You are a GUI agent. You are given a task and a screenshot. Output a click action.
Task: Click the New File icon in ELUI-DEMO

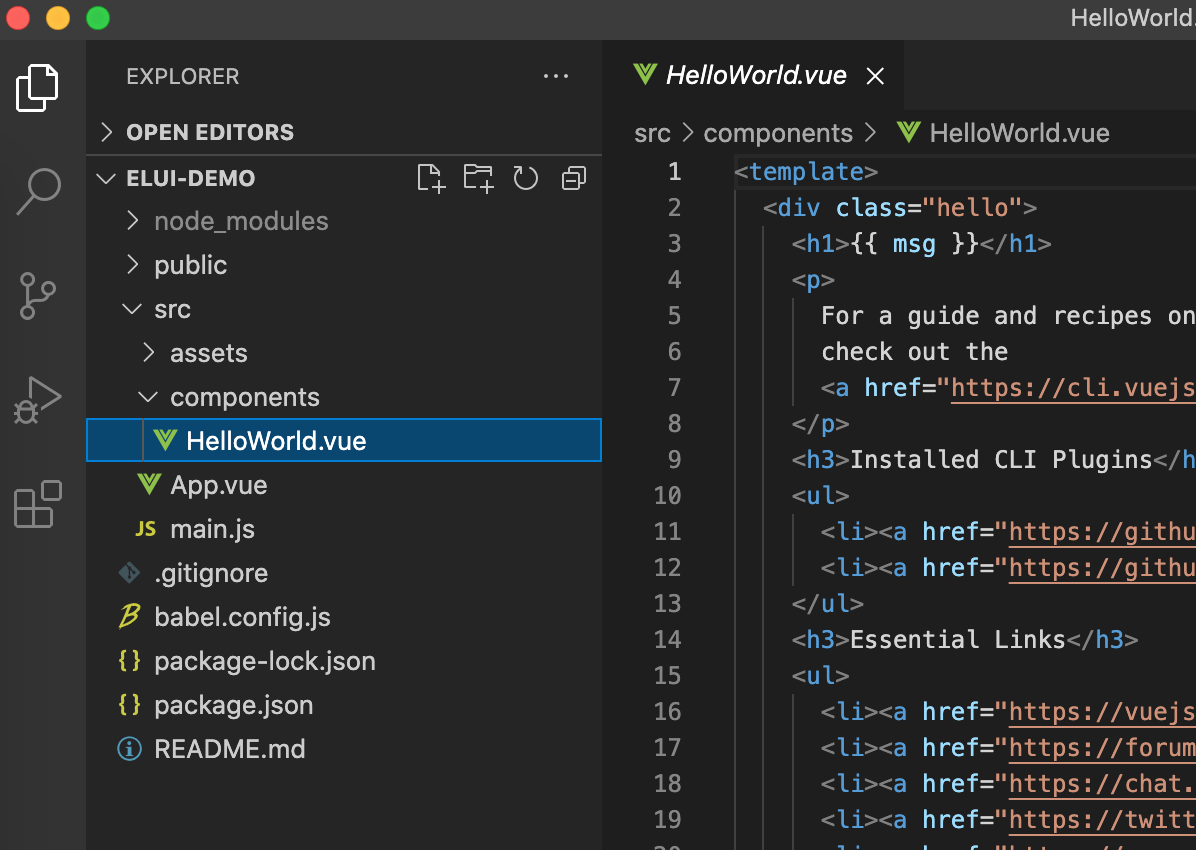tap(431, 179)
